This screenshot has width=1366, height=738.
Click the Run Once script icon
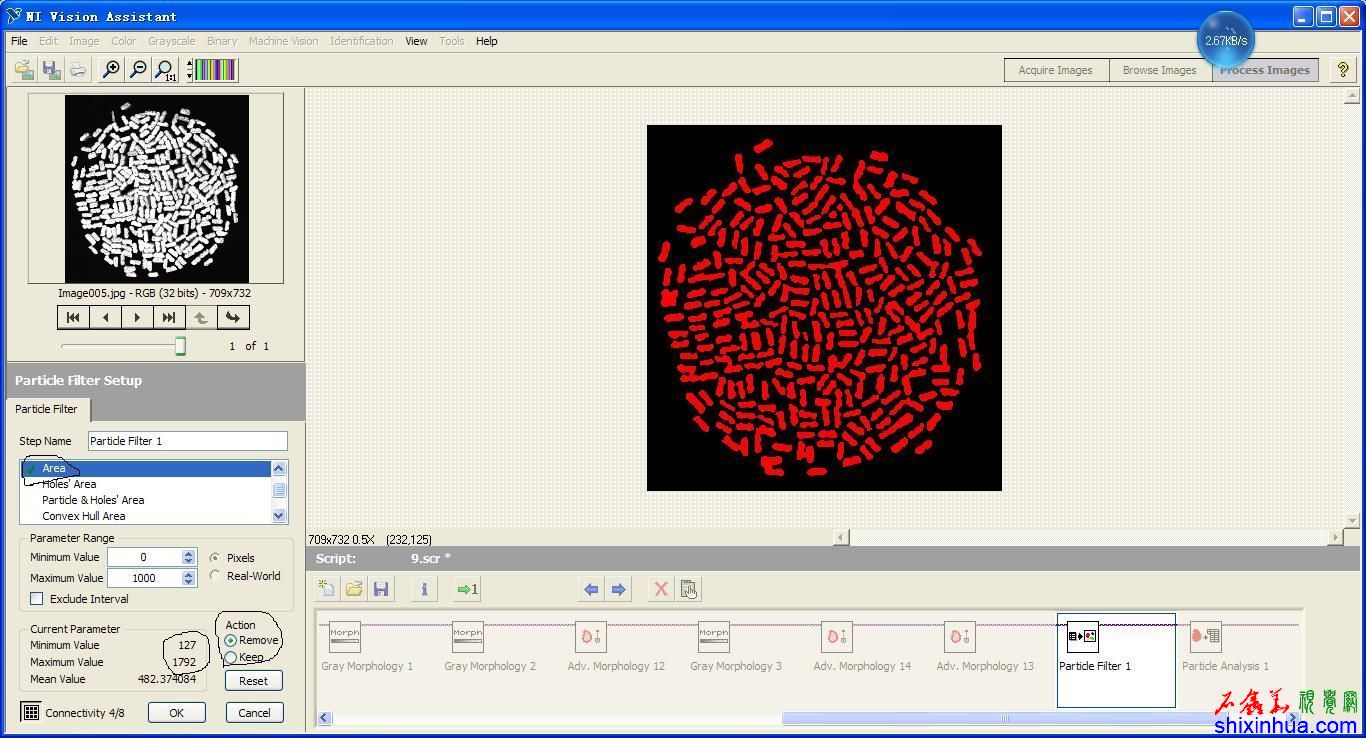tap(467, 589)
